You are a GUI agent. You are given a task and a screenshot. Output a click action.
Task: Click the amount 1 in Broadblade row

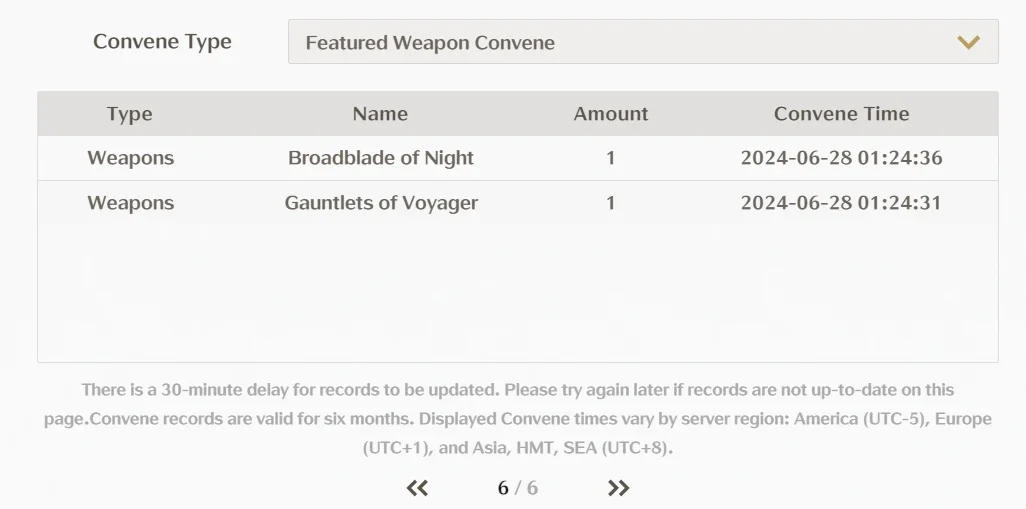coord(610,158)
